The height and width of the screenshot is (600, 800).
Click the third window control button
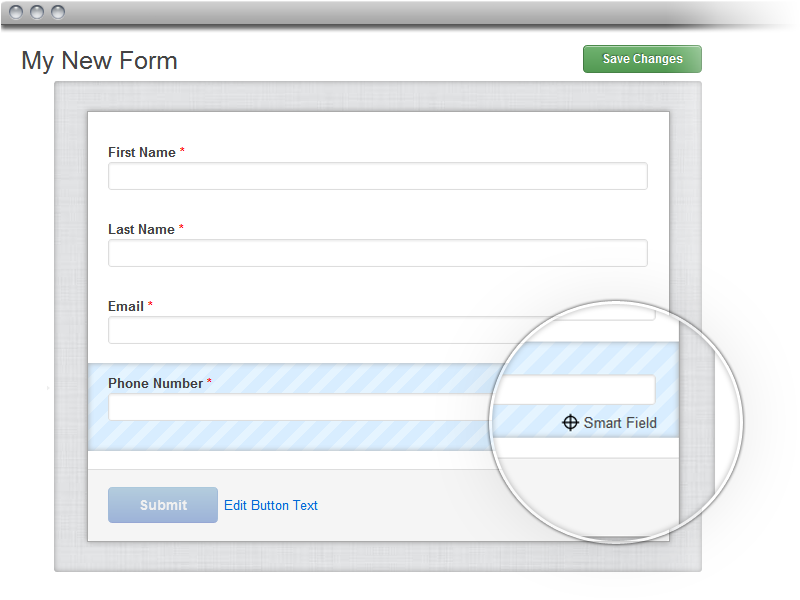tap(57, 12)
